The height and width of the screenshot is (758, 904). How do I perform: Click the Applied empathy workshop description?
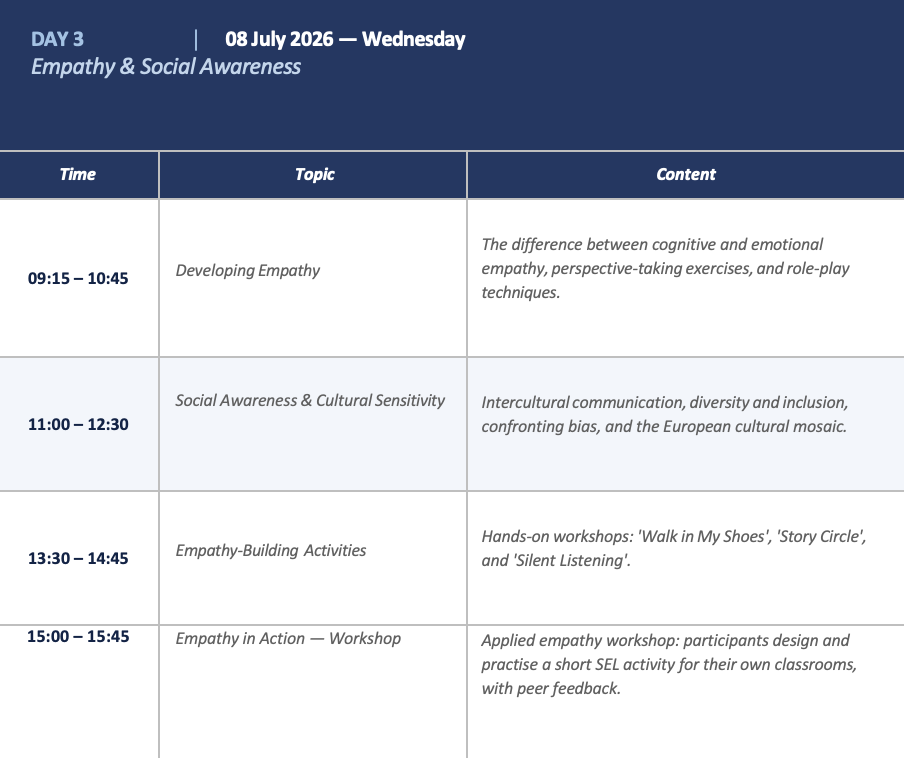tap(669, 664)
